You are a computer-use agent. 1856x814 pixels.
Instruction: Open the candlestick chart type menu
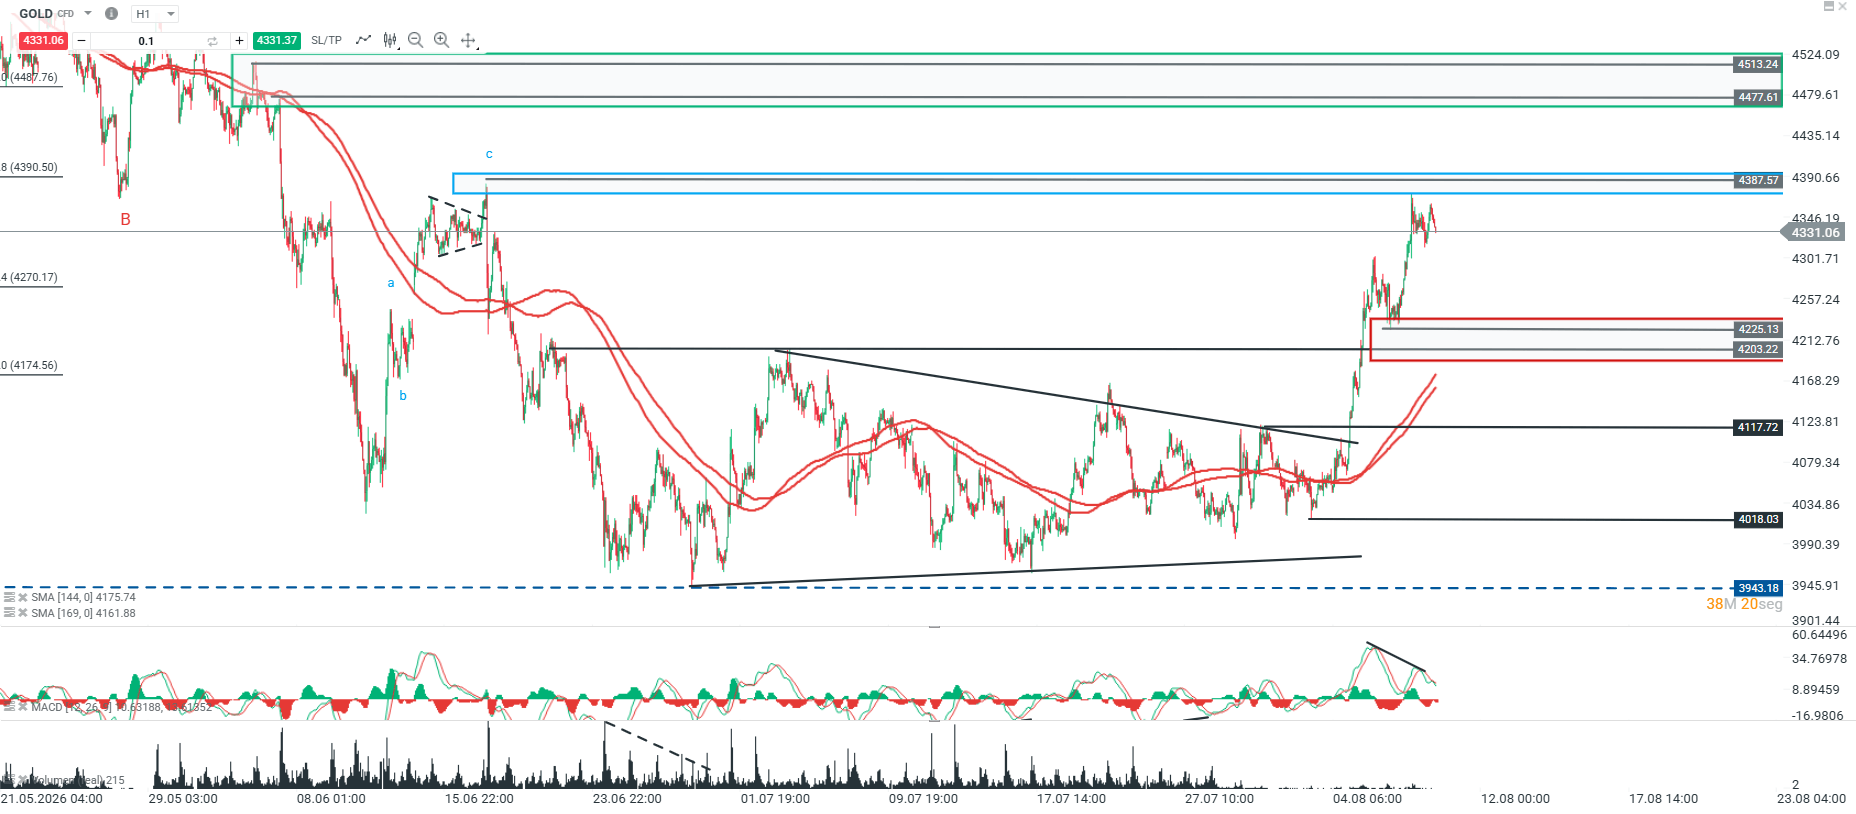click(x=390, y=40)
